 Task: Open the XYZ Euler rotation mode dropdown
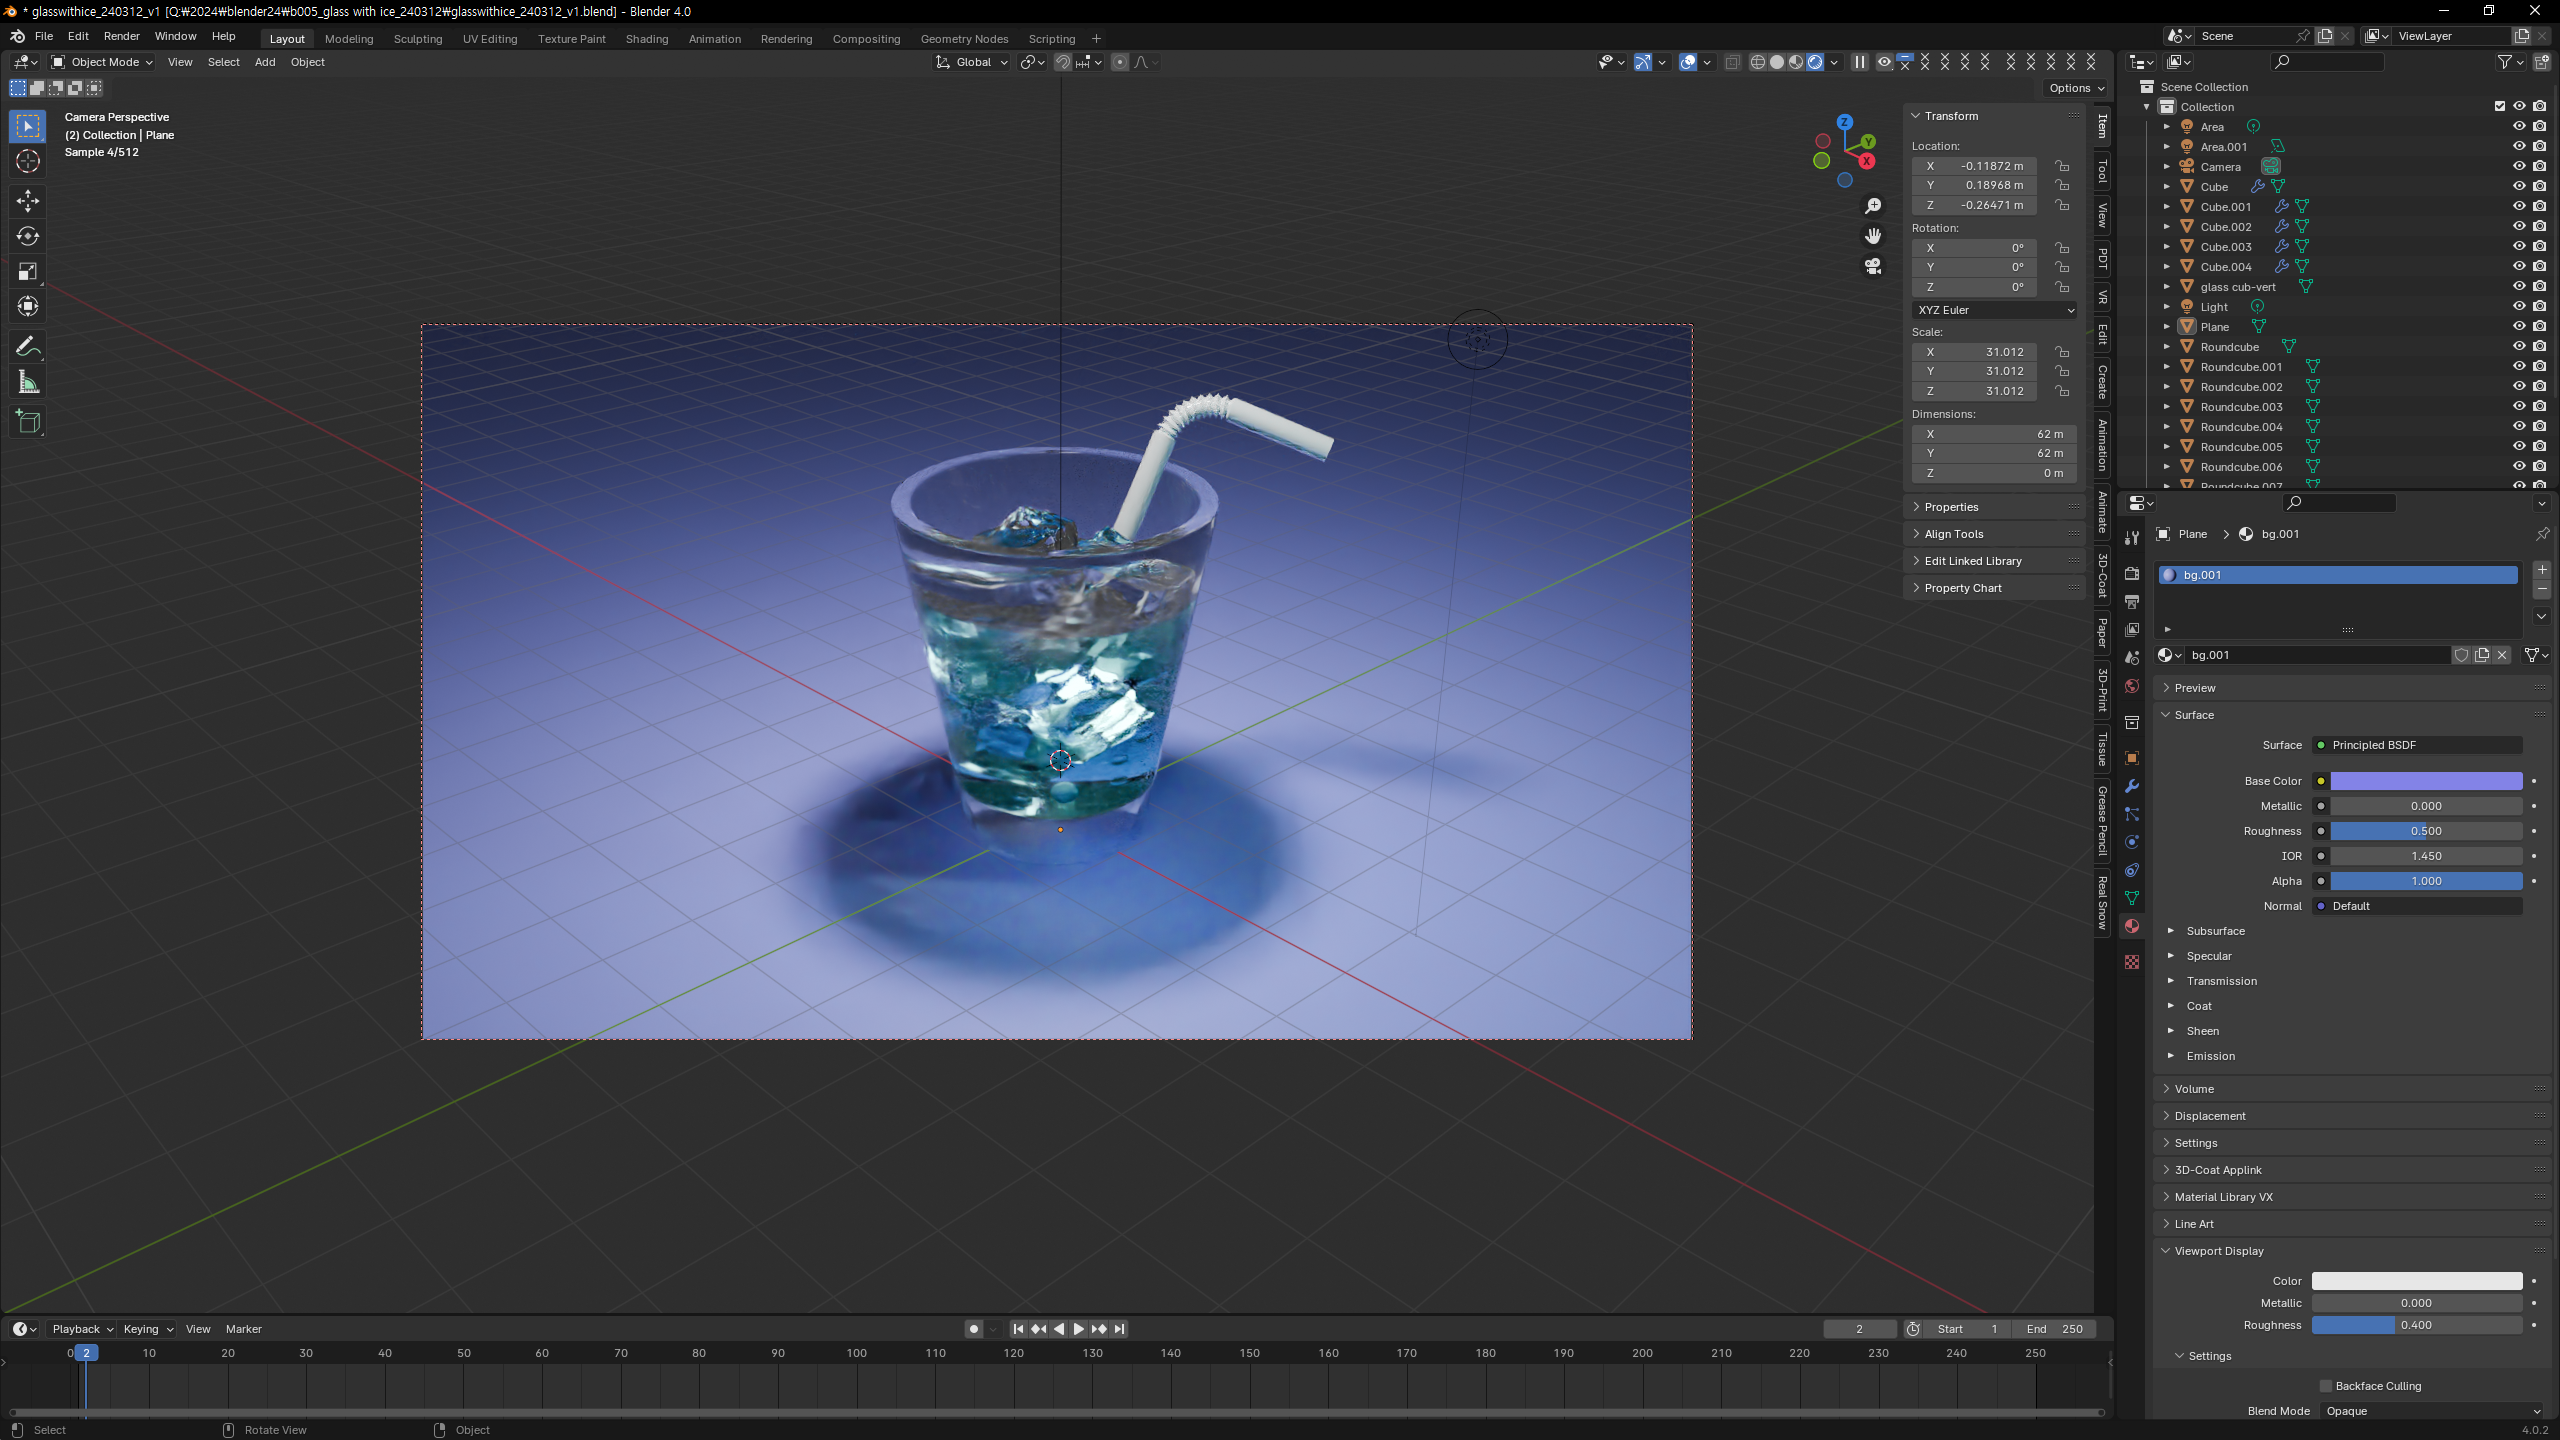click(1995, 310)
